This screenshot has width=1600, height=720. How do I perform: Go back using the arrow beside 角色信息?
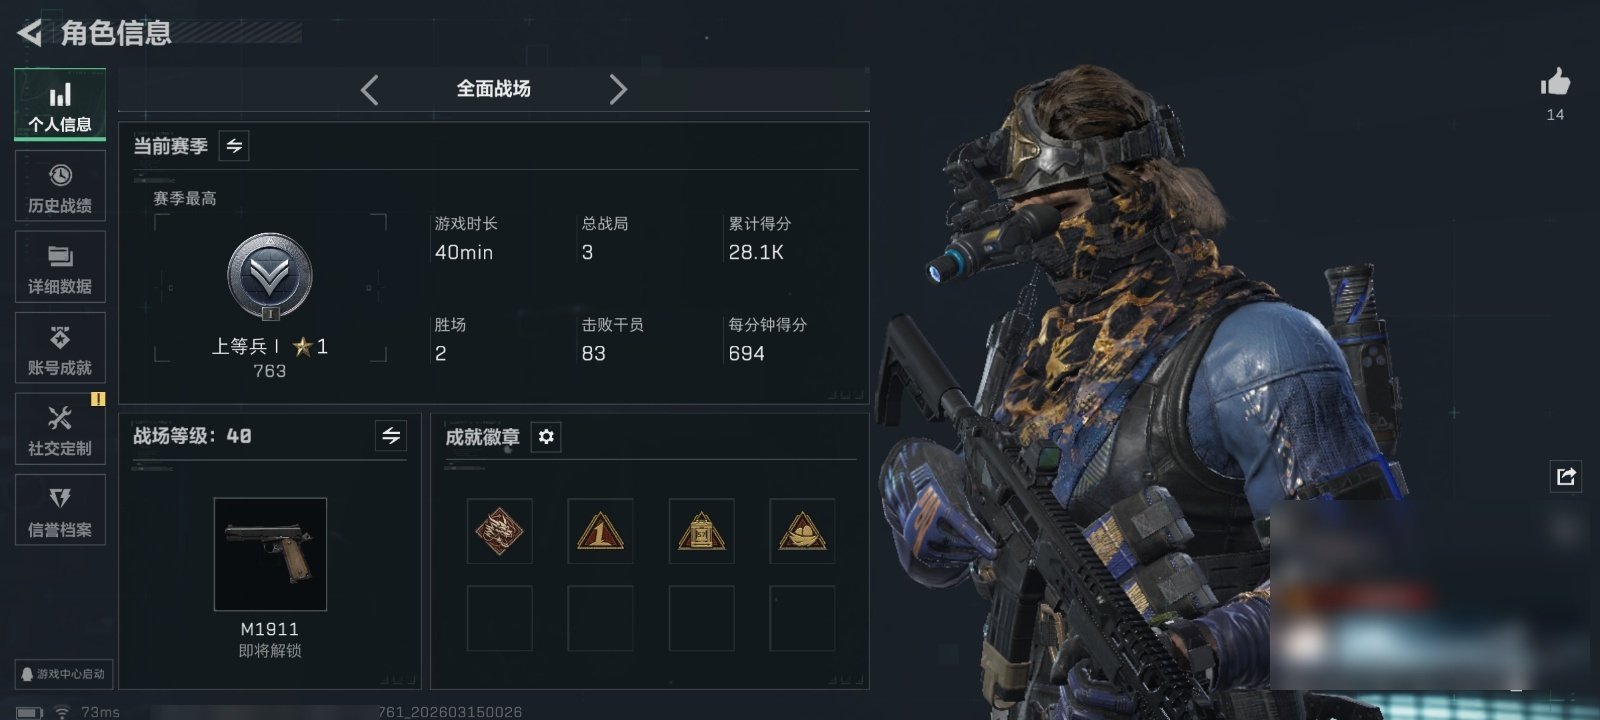click(x=29, y=33)
